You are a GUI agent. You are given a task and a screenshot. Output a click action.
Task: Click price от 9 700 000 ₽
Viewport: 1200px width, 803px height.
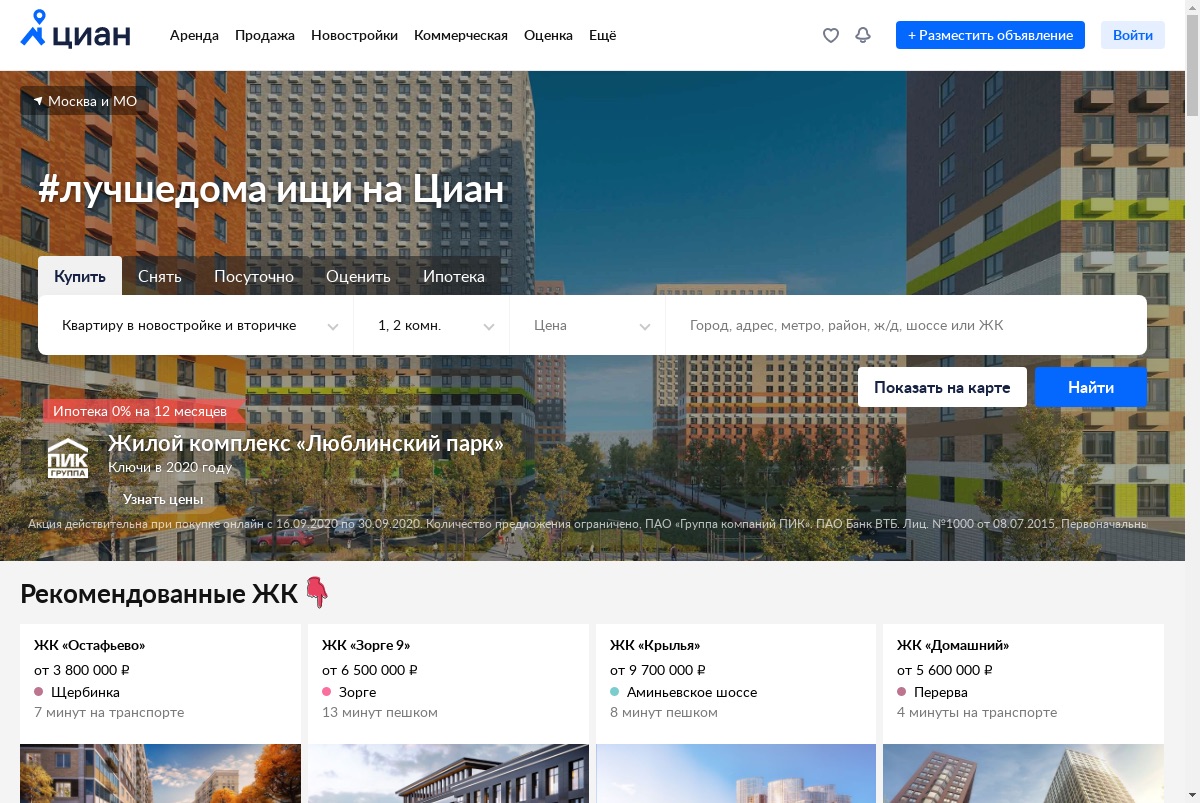(x=658, y=670)
